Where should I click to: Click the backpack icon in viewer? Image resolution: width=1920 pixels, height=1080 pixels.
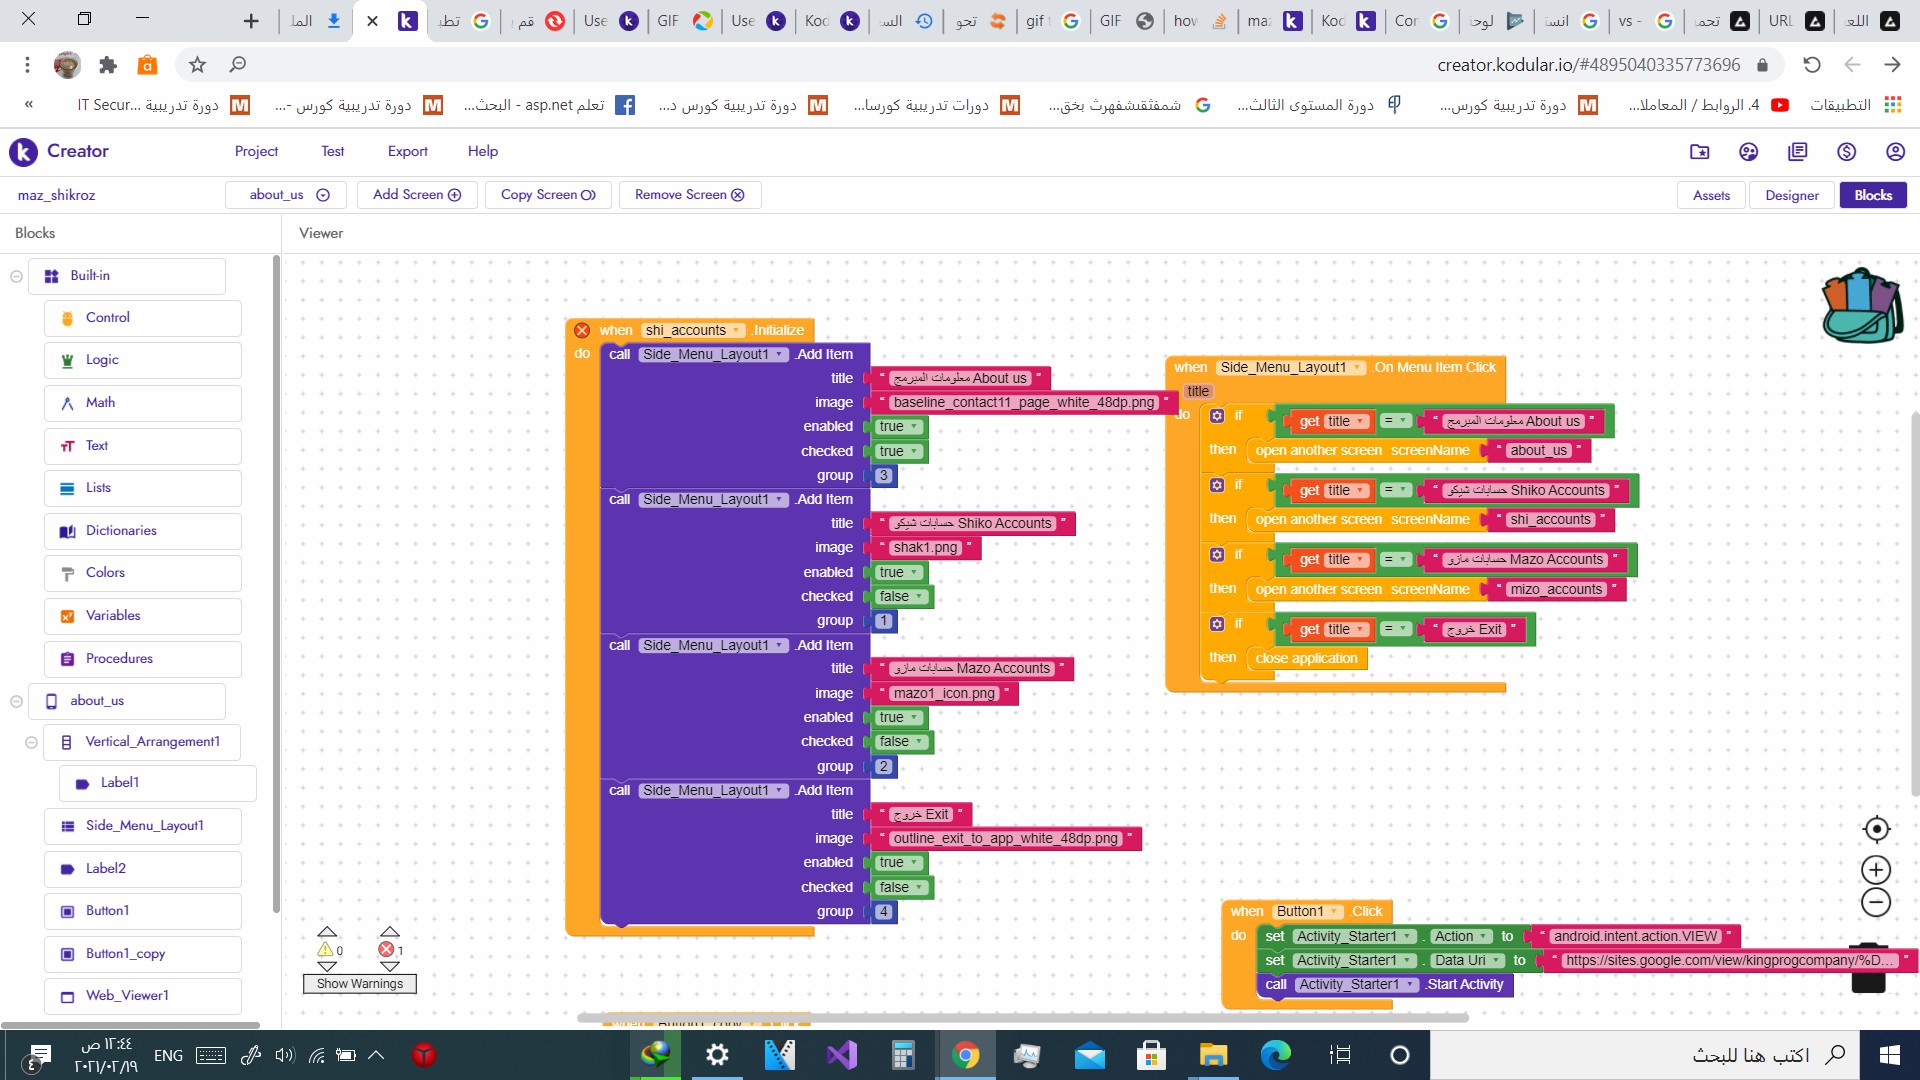pos(1862,307)
